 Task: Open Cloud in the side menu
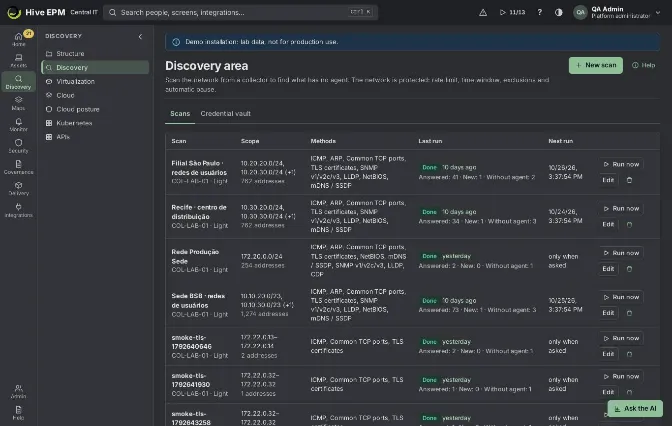[x=95, y=95]
